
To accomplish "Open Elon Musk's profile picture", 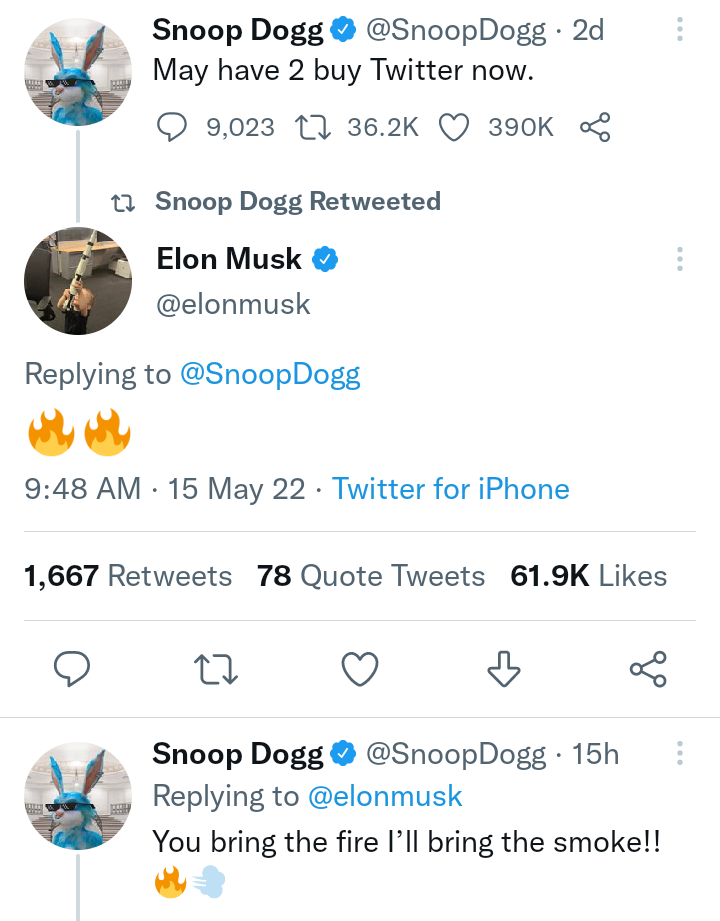I will (x=78, y=281).
